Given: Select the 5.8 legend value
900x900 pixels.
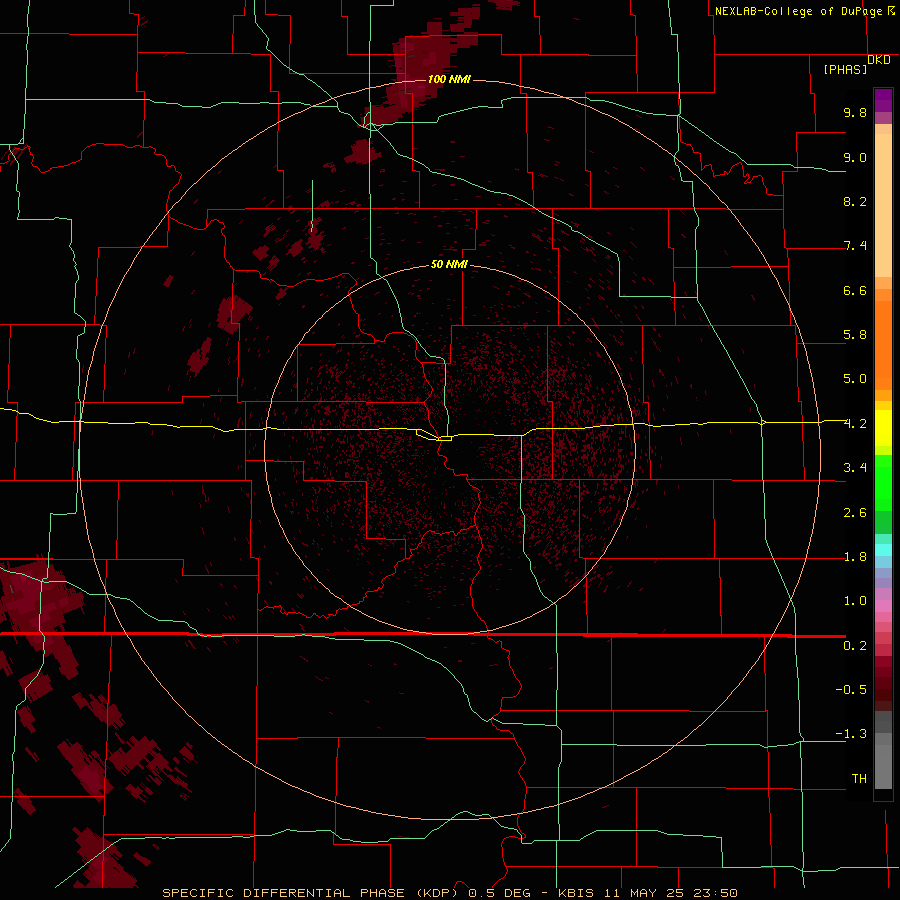Looking at the screenshot, I should pyautogui.click(x=855, y=335).
